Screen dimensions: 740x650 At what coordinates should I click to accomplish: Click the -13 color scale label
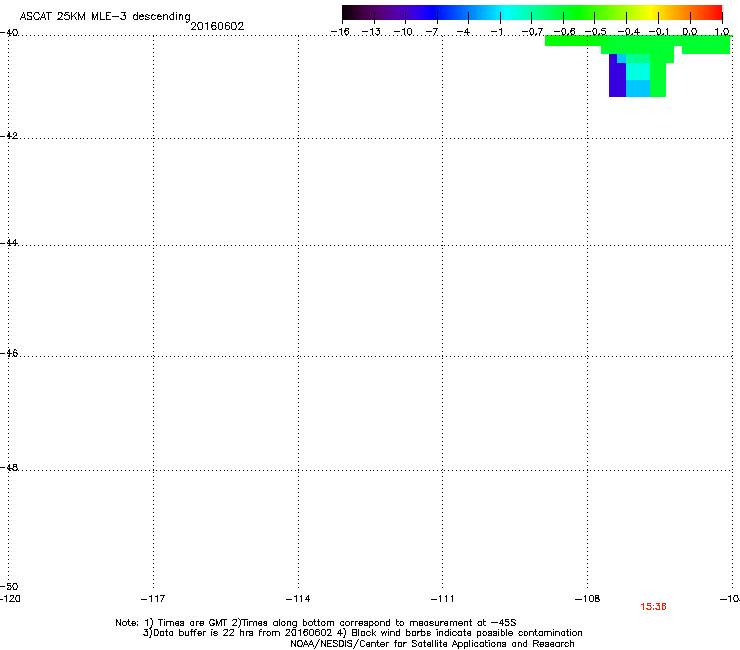click(x=371, y=32)
